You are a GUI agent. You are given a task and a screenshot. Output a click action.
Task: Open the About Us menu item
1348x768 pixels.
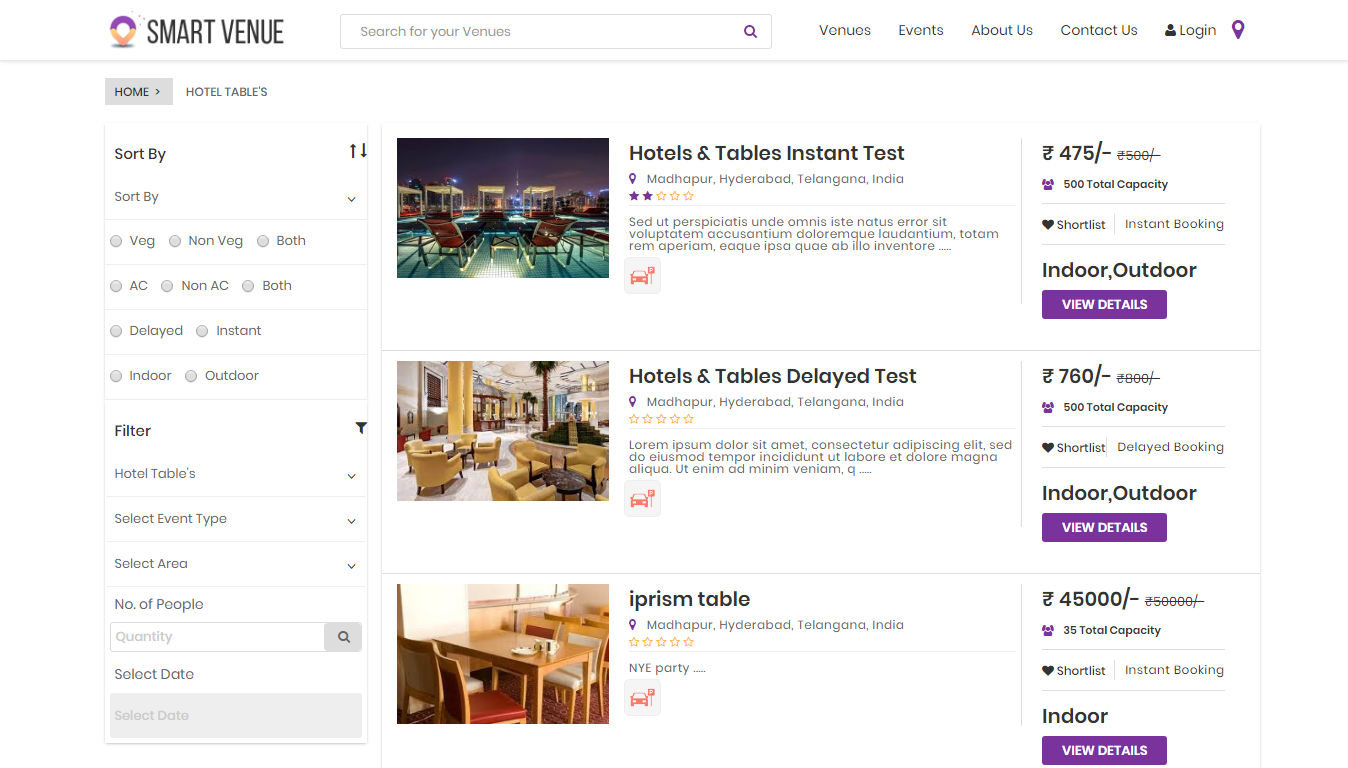tap(1001, 30)
